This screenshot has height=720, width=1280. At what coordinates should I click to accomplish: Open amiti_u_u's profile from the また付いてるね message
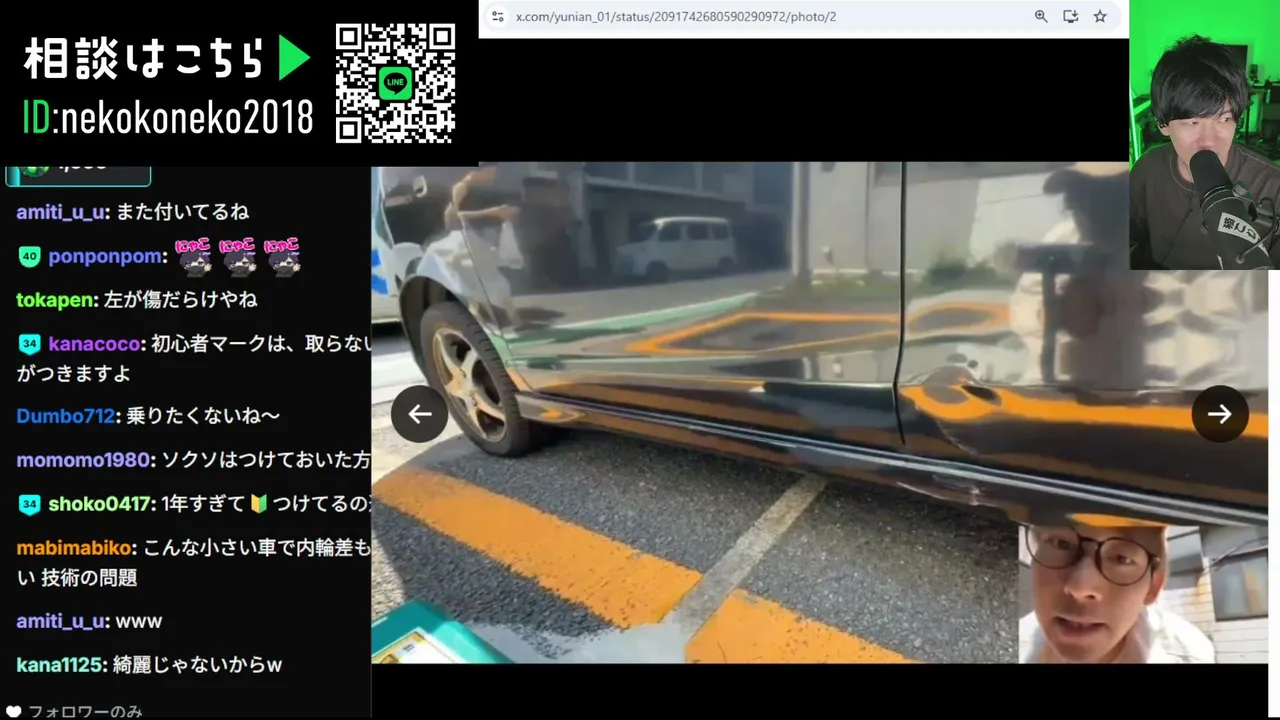click(x=61, y=212)
